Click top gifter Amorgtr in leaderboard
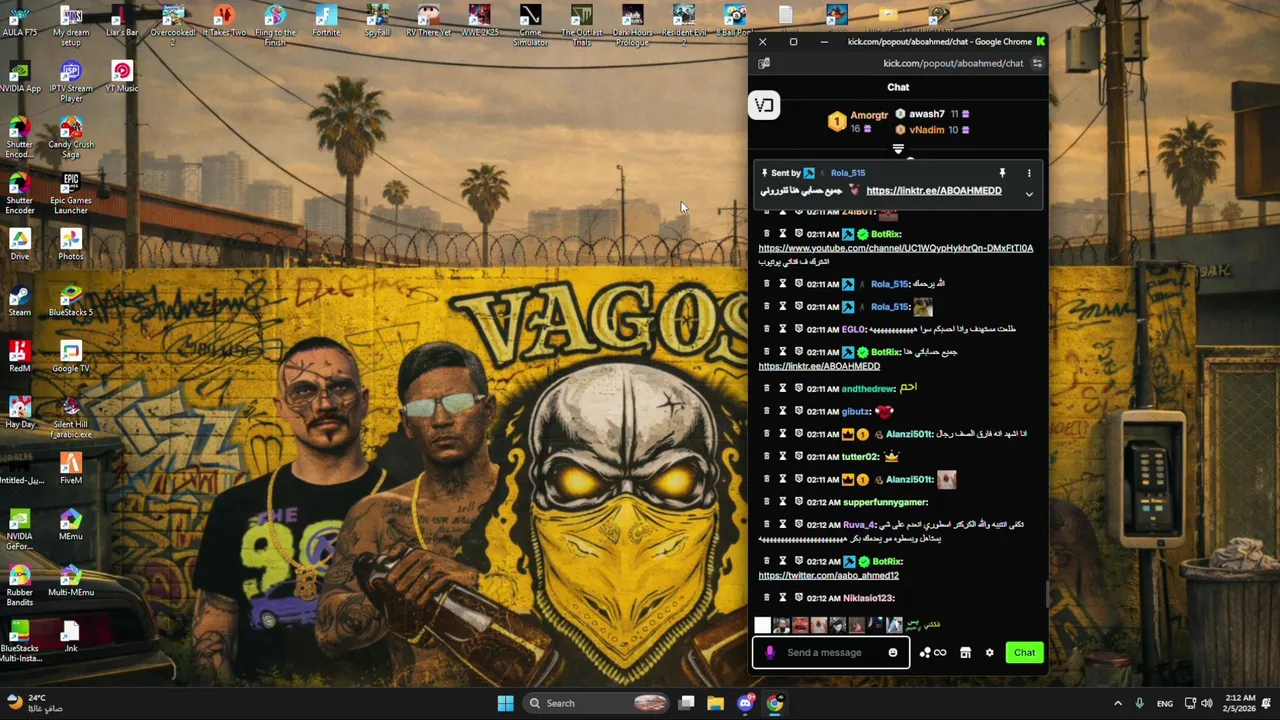 click(869, 116)
